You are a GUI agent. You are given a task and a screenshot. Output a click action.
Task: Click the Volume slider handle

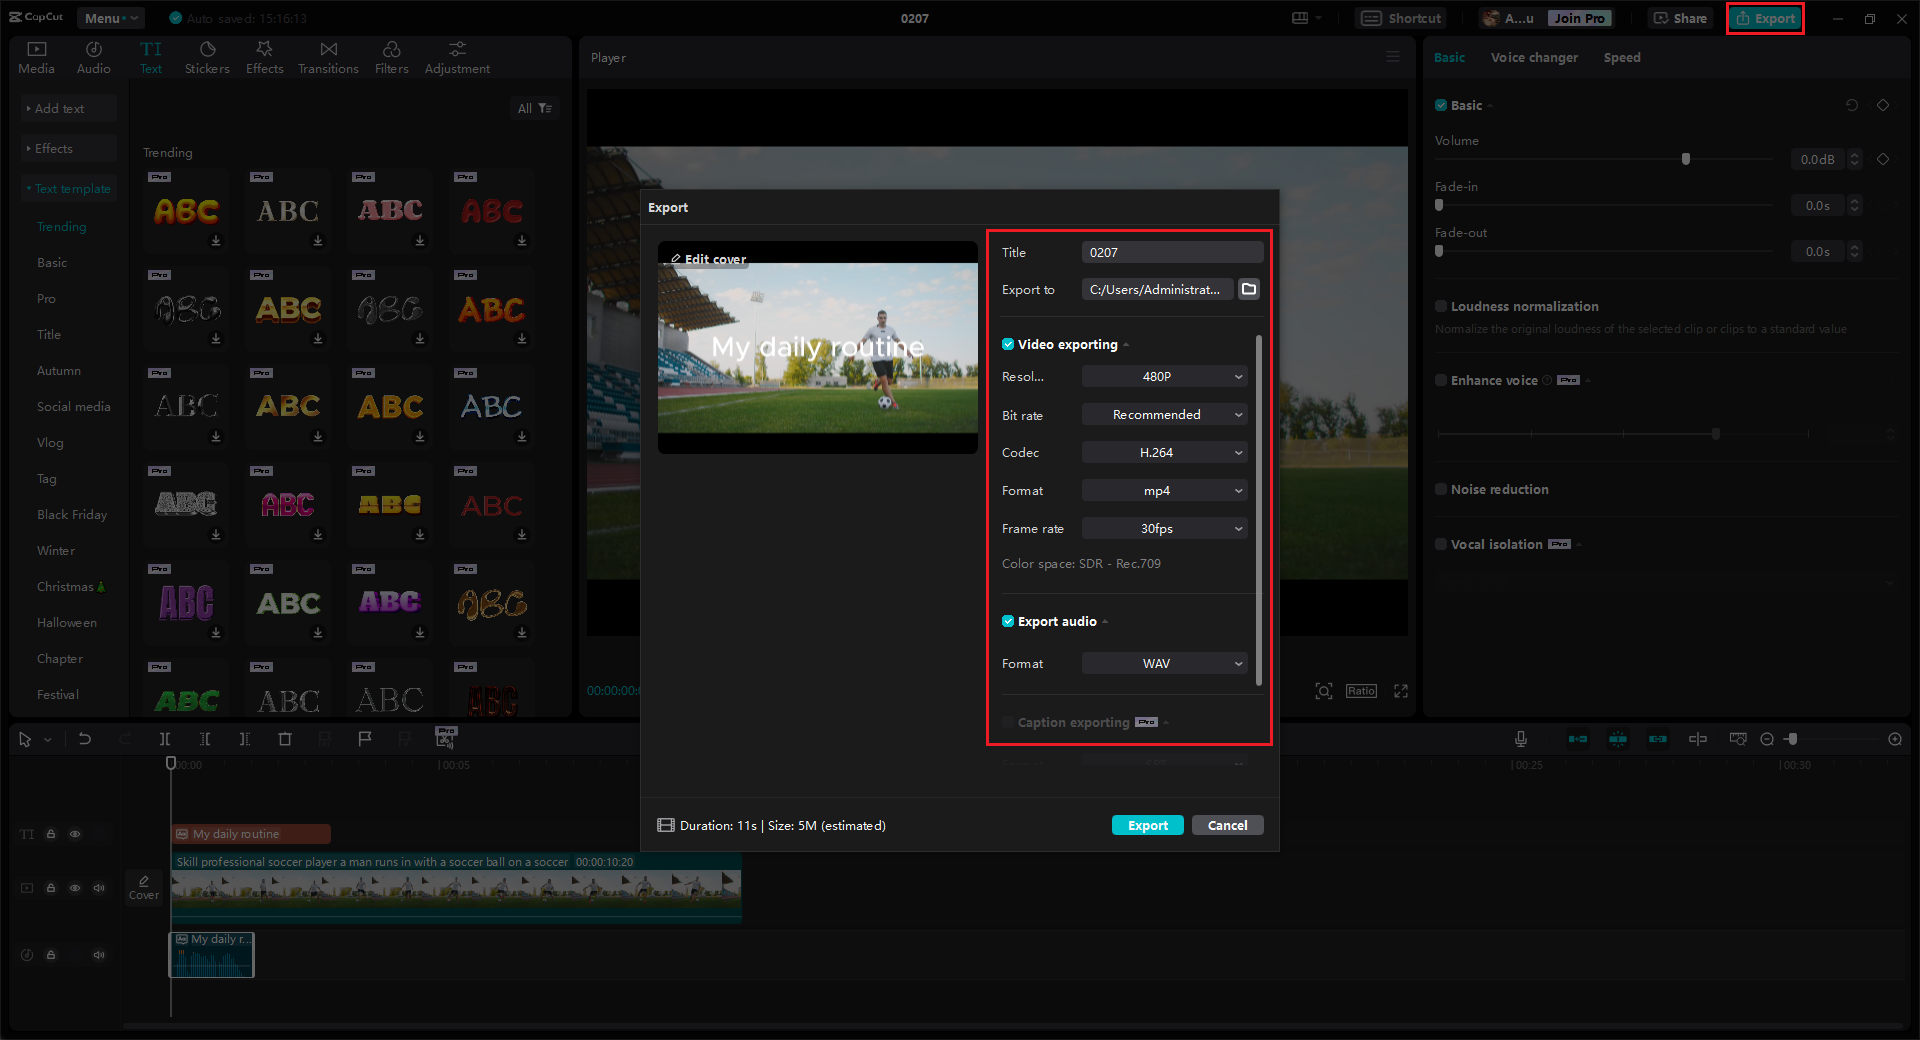coord(1686,159)
